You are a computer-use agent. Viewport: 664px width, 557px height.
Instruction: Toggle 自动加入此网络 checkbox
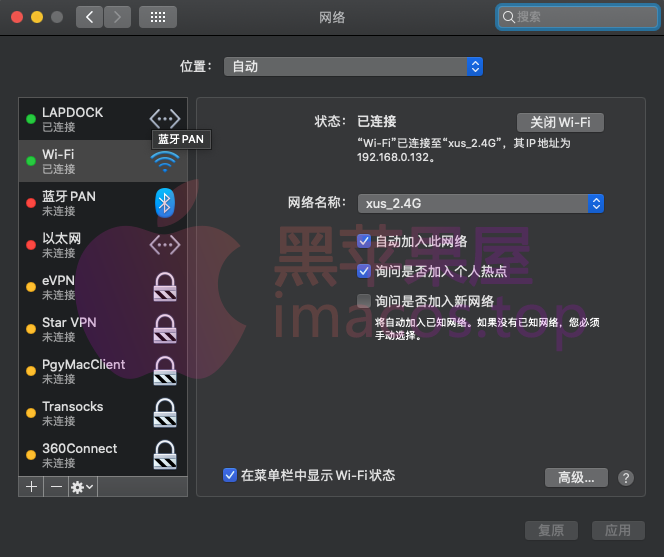tap(364, 241)
